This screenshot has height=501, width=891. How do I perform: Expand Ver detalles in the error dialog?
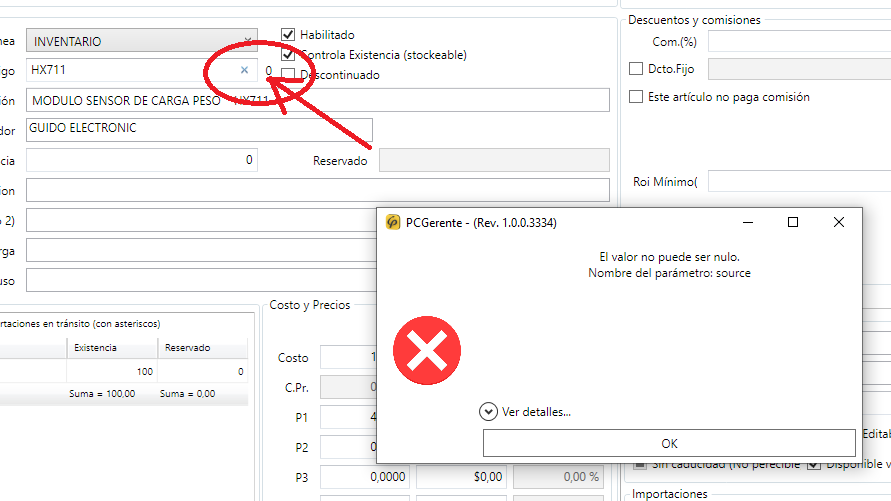pyautogui.click(x=489, y=411)
